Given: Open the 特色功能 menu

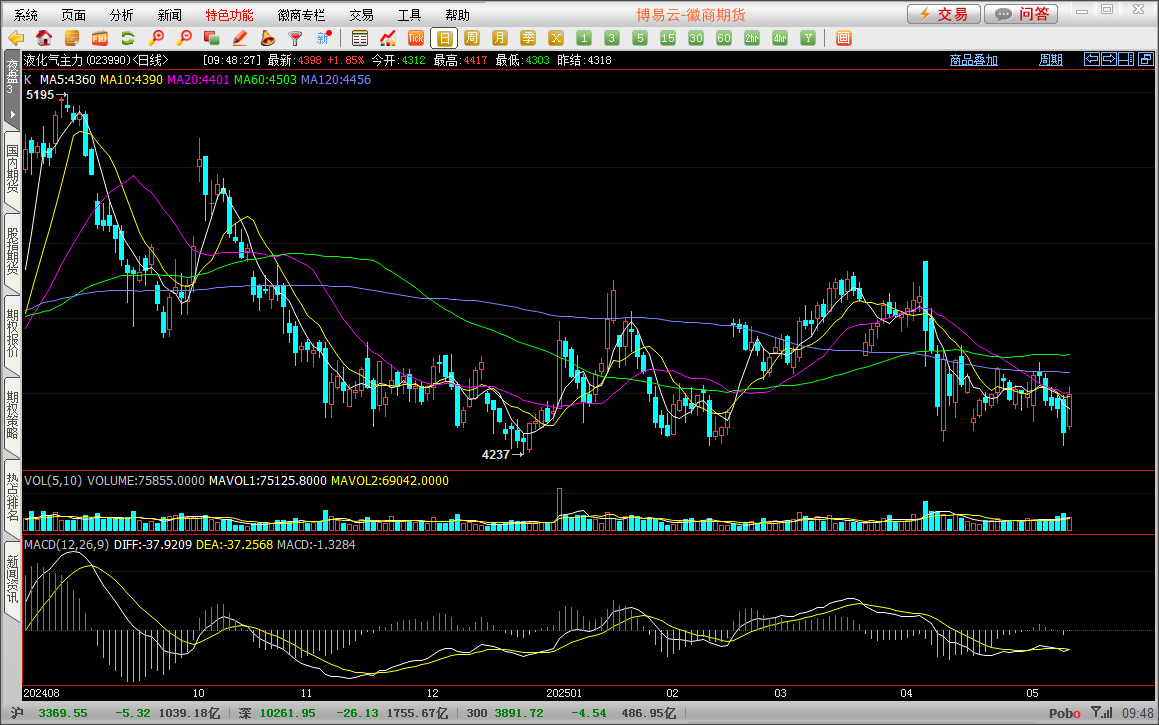Looking at the screenshot, I should click(229, 15).
